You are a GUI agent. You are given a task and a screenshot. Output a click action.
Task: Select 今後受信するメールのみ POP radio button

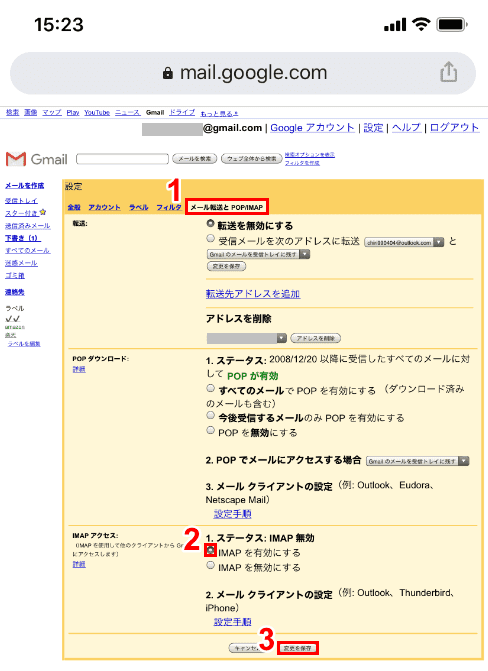(210, 415)
